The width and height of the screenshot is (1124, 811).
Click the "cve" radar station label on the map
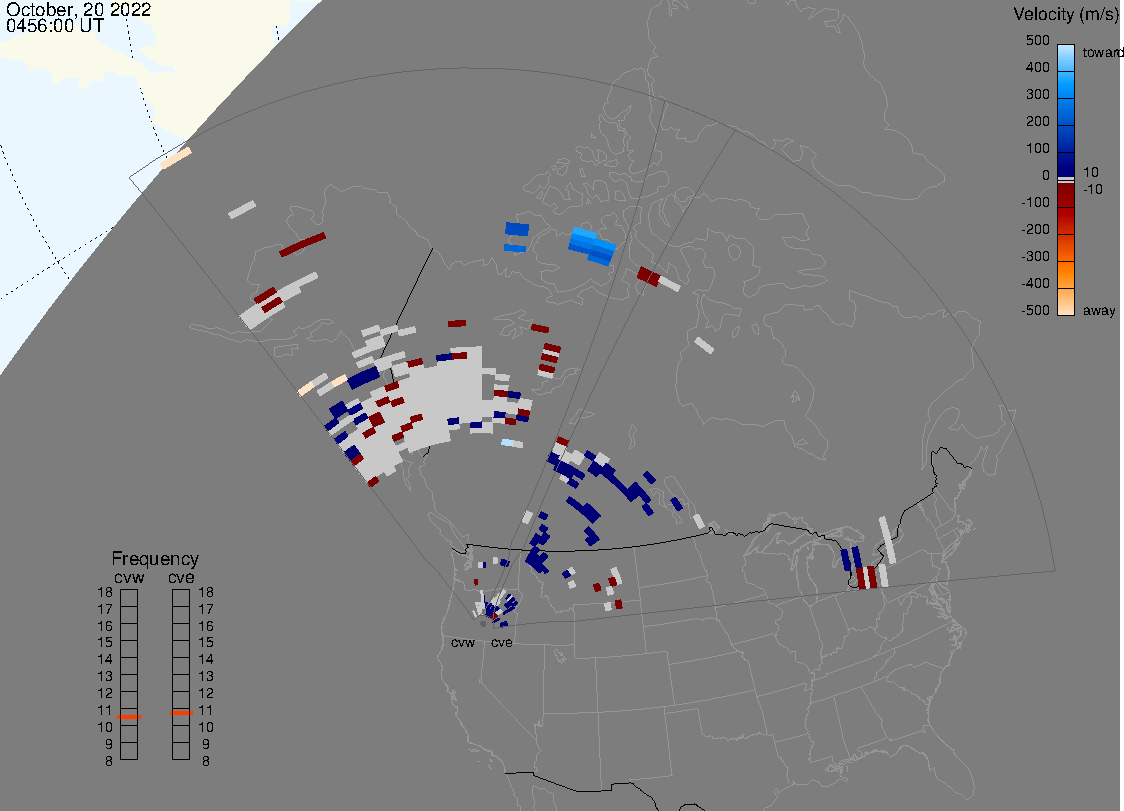click(502, 642)
